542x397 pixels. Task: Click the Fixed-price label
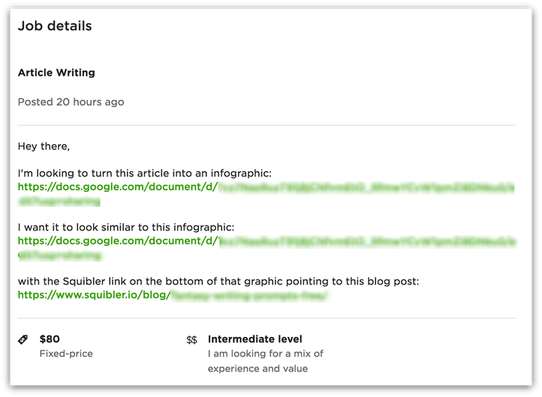pyautogui.click(x=66, y=354)
